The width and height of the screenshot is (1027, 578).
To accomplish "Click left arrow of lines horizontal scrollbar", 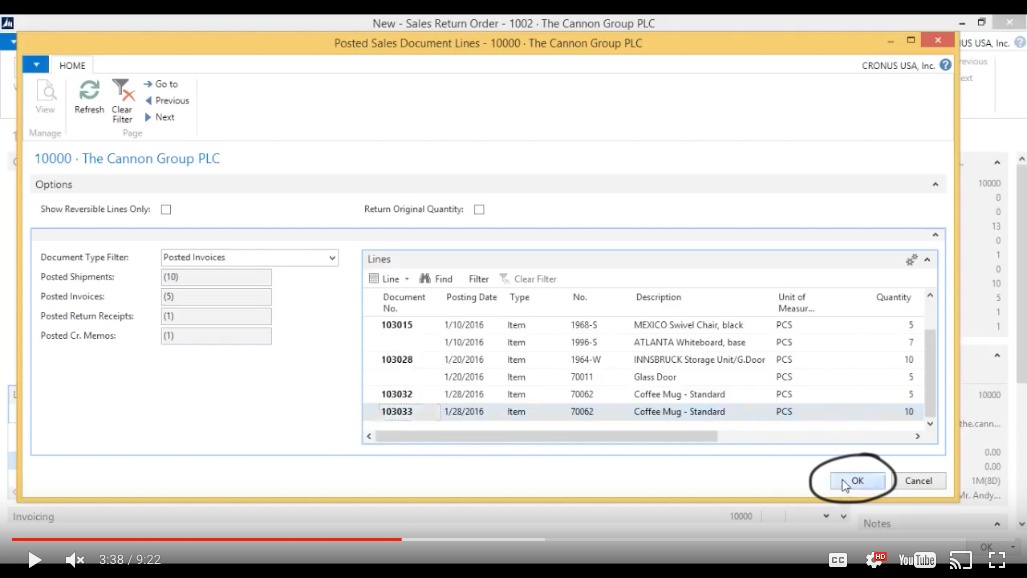I will pos(369,436).
